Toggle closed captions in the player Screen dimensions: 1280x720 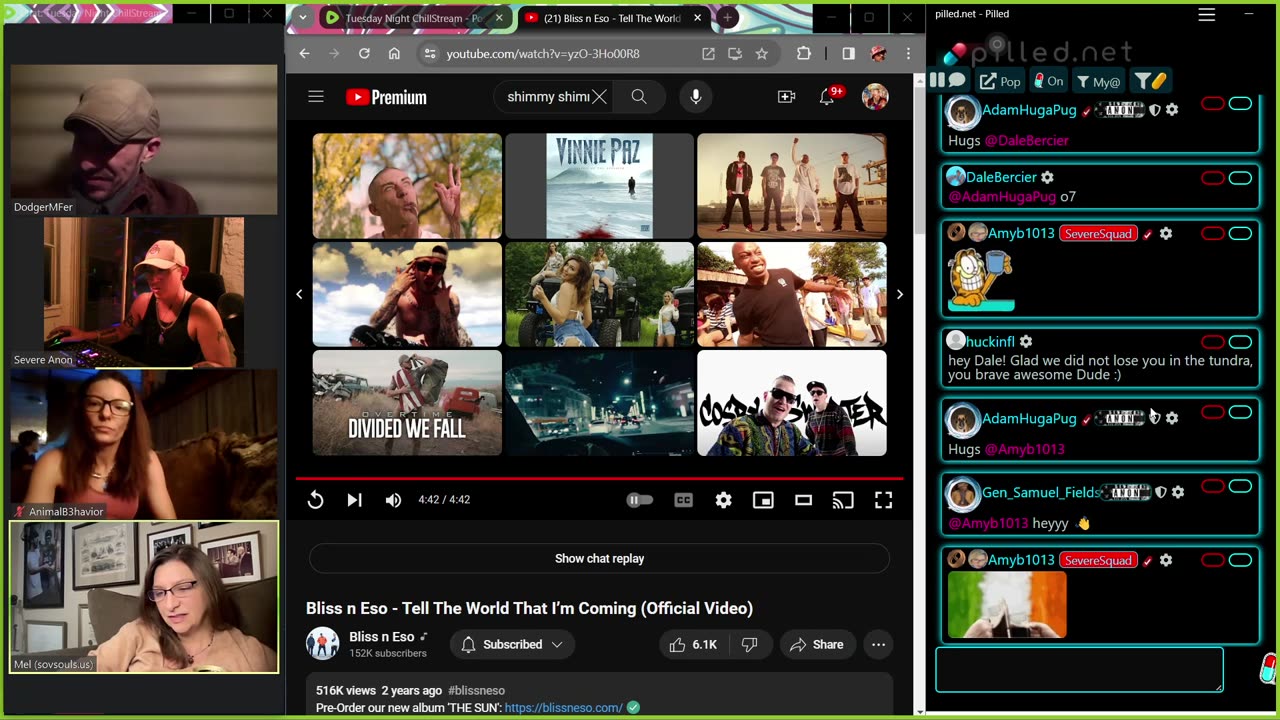point(683,500)
